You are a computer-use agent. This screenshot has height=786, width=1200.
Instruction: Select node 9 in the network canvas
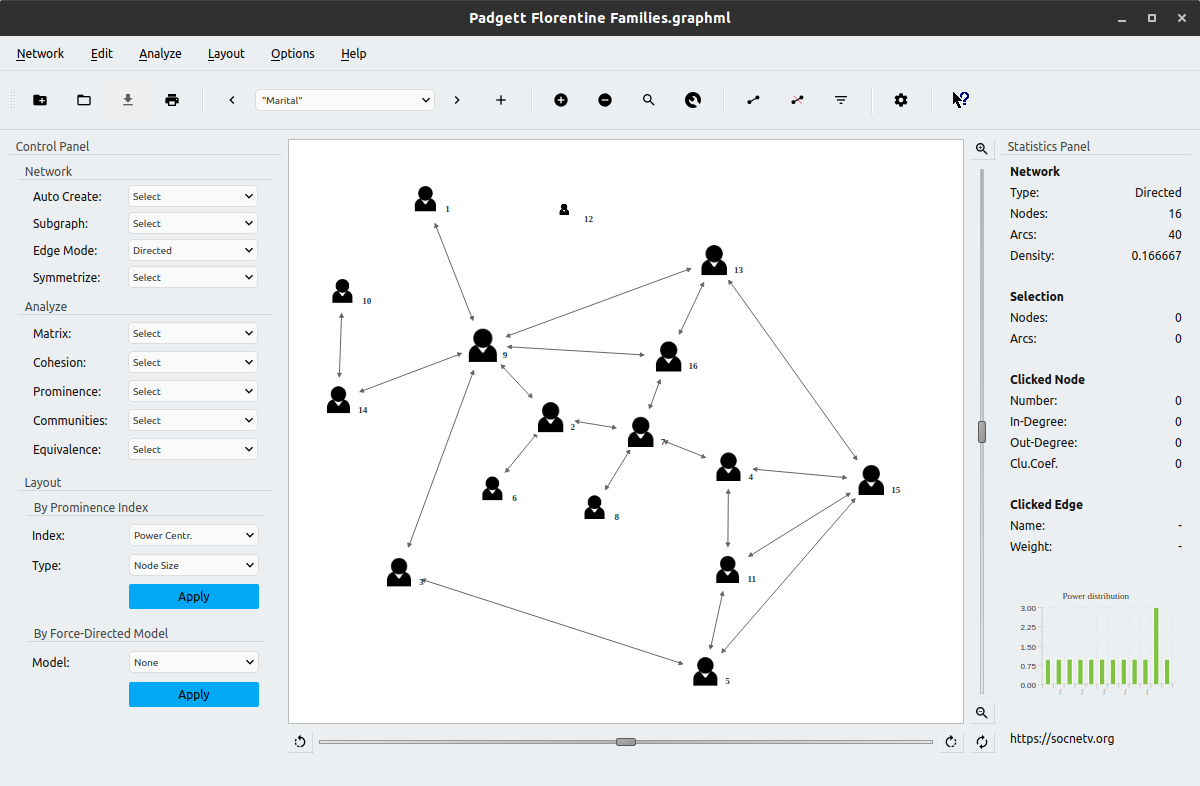(483, 345)
